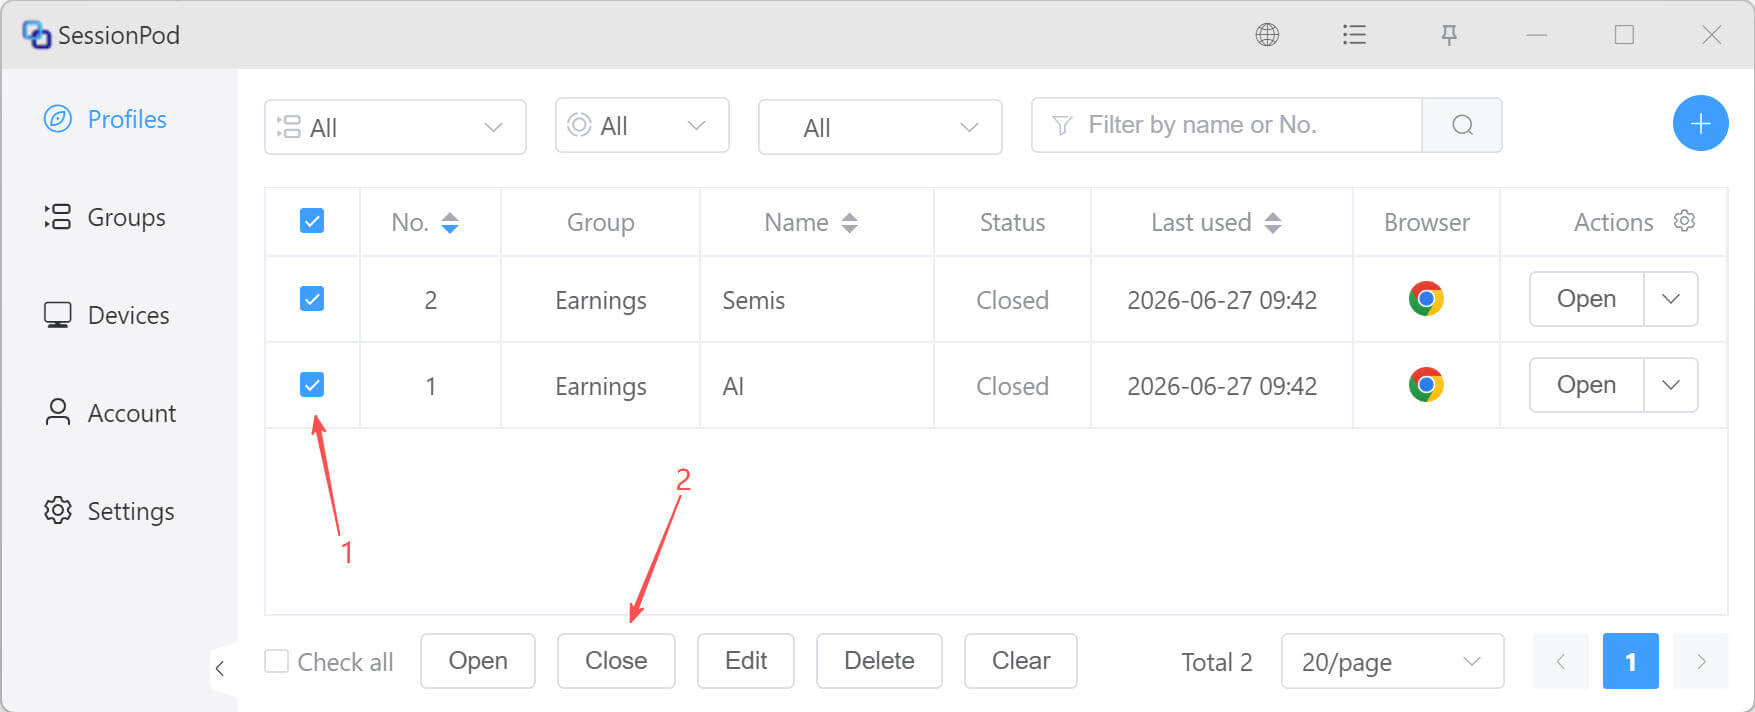
Task: Click the Semis profile name
Action: (754, 300)
